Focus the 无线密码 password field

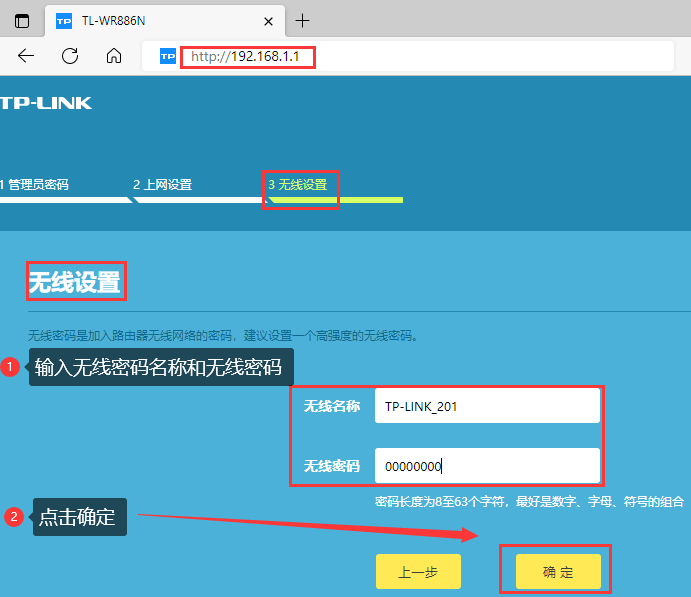click(487, 466)
